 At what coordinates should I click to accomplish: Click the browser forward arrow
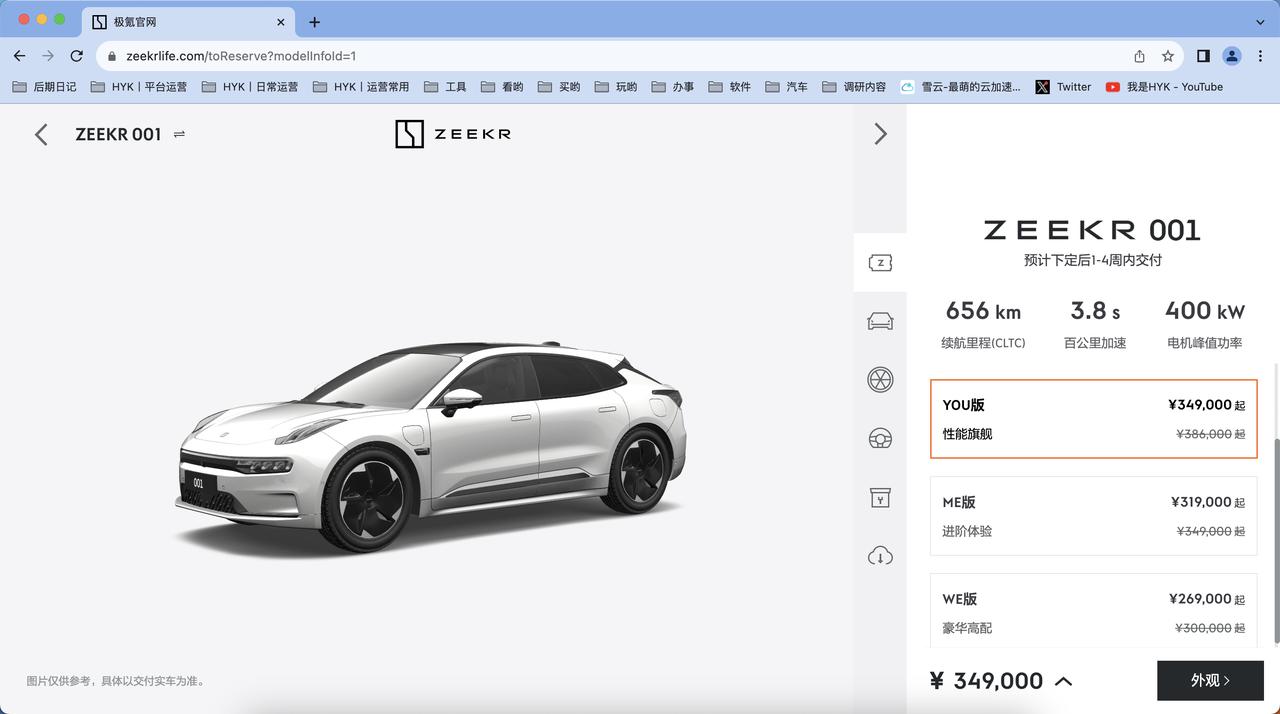[x=48, y=56]
